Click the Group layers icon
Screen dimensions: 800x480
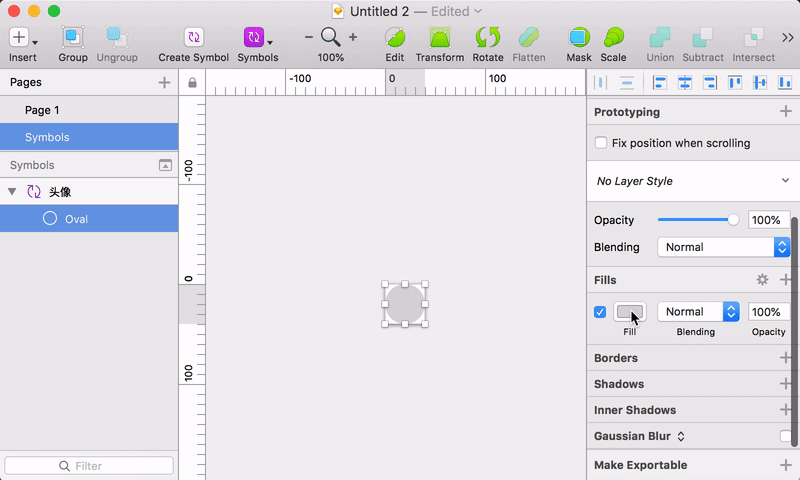72,38
